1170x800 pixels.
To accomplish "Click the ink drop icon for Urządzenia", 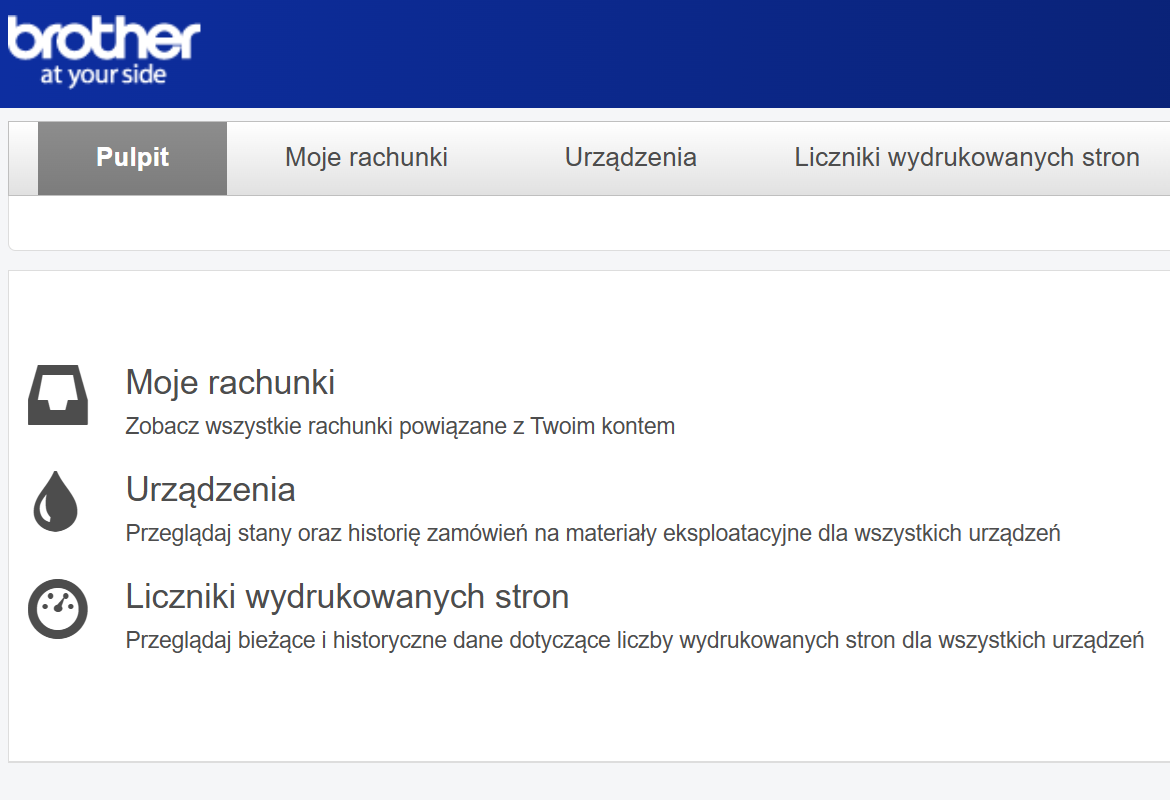I will pos(56,501).
